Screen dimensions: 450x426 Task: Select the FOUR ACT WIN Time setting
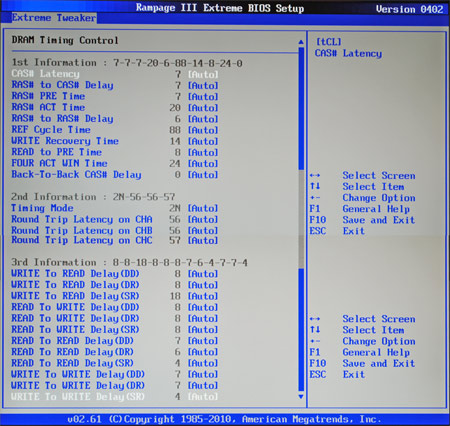[x=115, y=163]
